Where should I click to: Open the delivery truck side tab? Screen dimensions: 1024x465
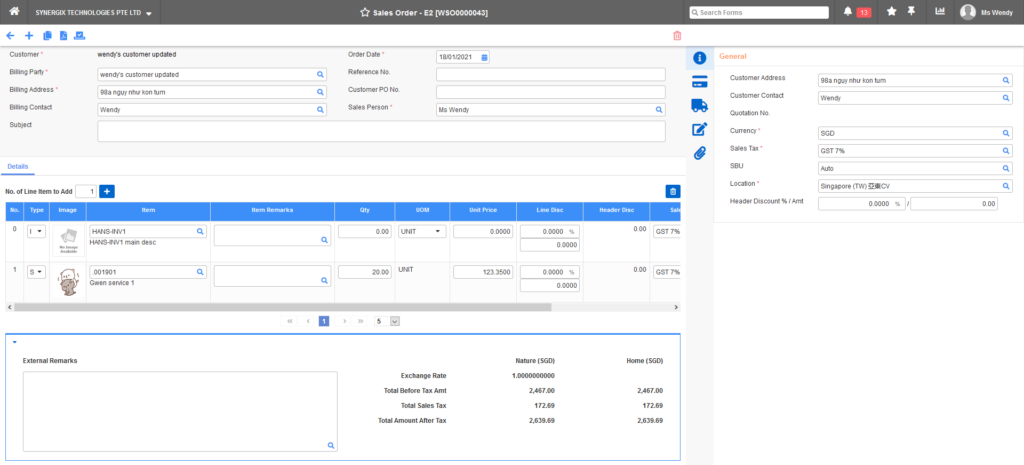pos(699,104)
